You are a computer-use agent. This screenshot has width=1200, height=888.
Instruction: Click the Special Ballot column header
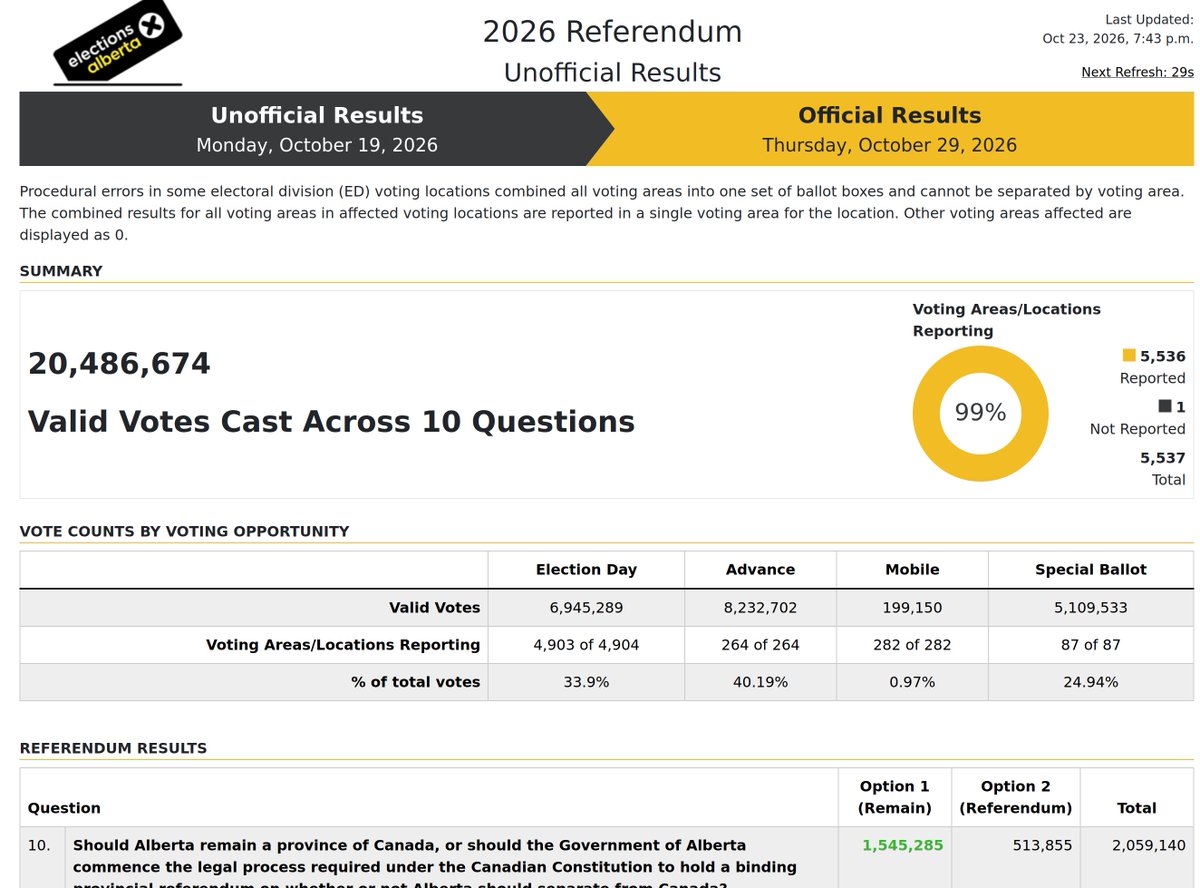click(1091, 569)
